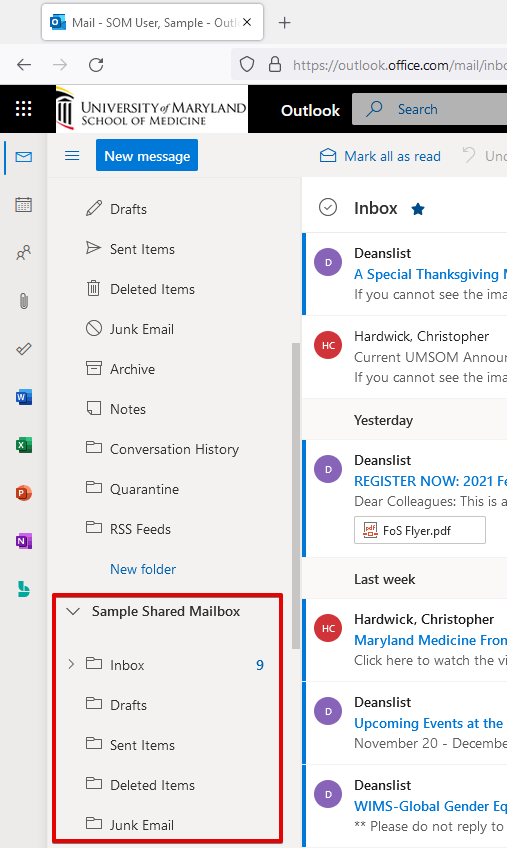507x848 pixels.
Task: Launch OneNote from left rail
Action: pos(23,541)
